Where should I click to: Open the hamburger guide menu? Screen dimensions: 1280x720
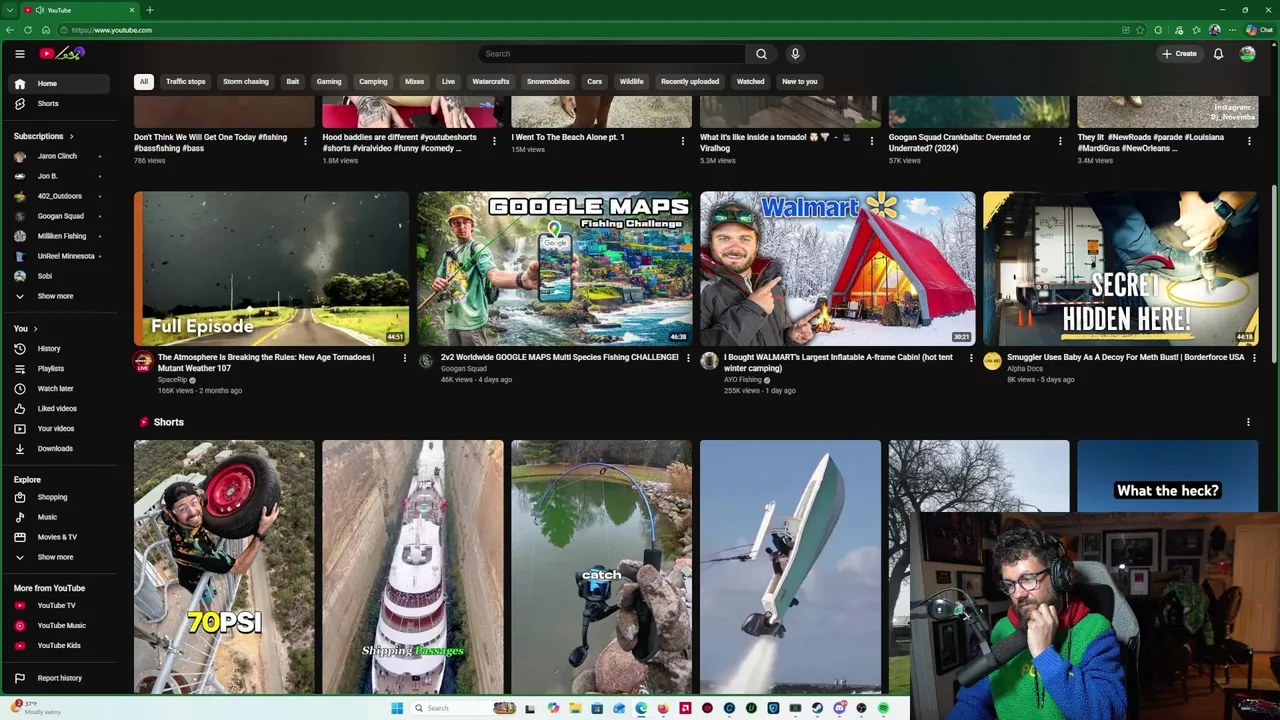click(x=19, y=54)
